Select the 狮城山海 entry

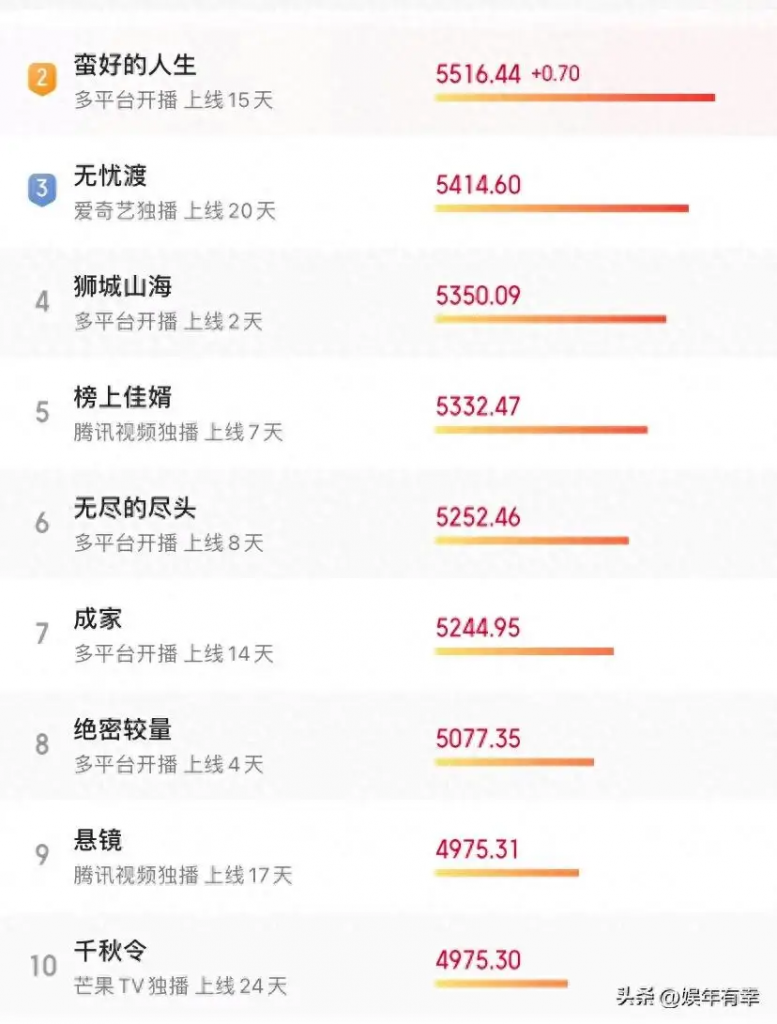click(x=122, y=286)
